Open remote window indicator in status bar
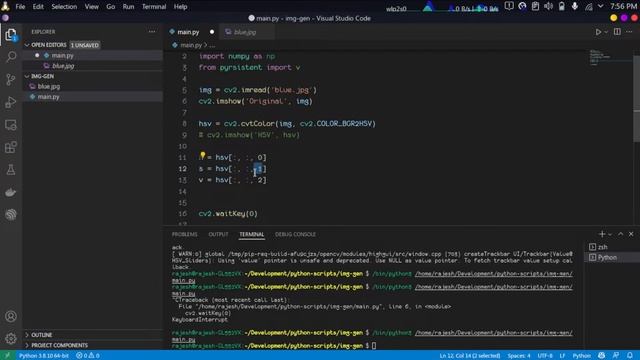The width and height of the screenshot is (640, 360). (7, 356)
